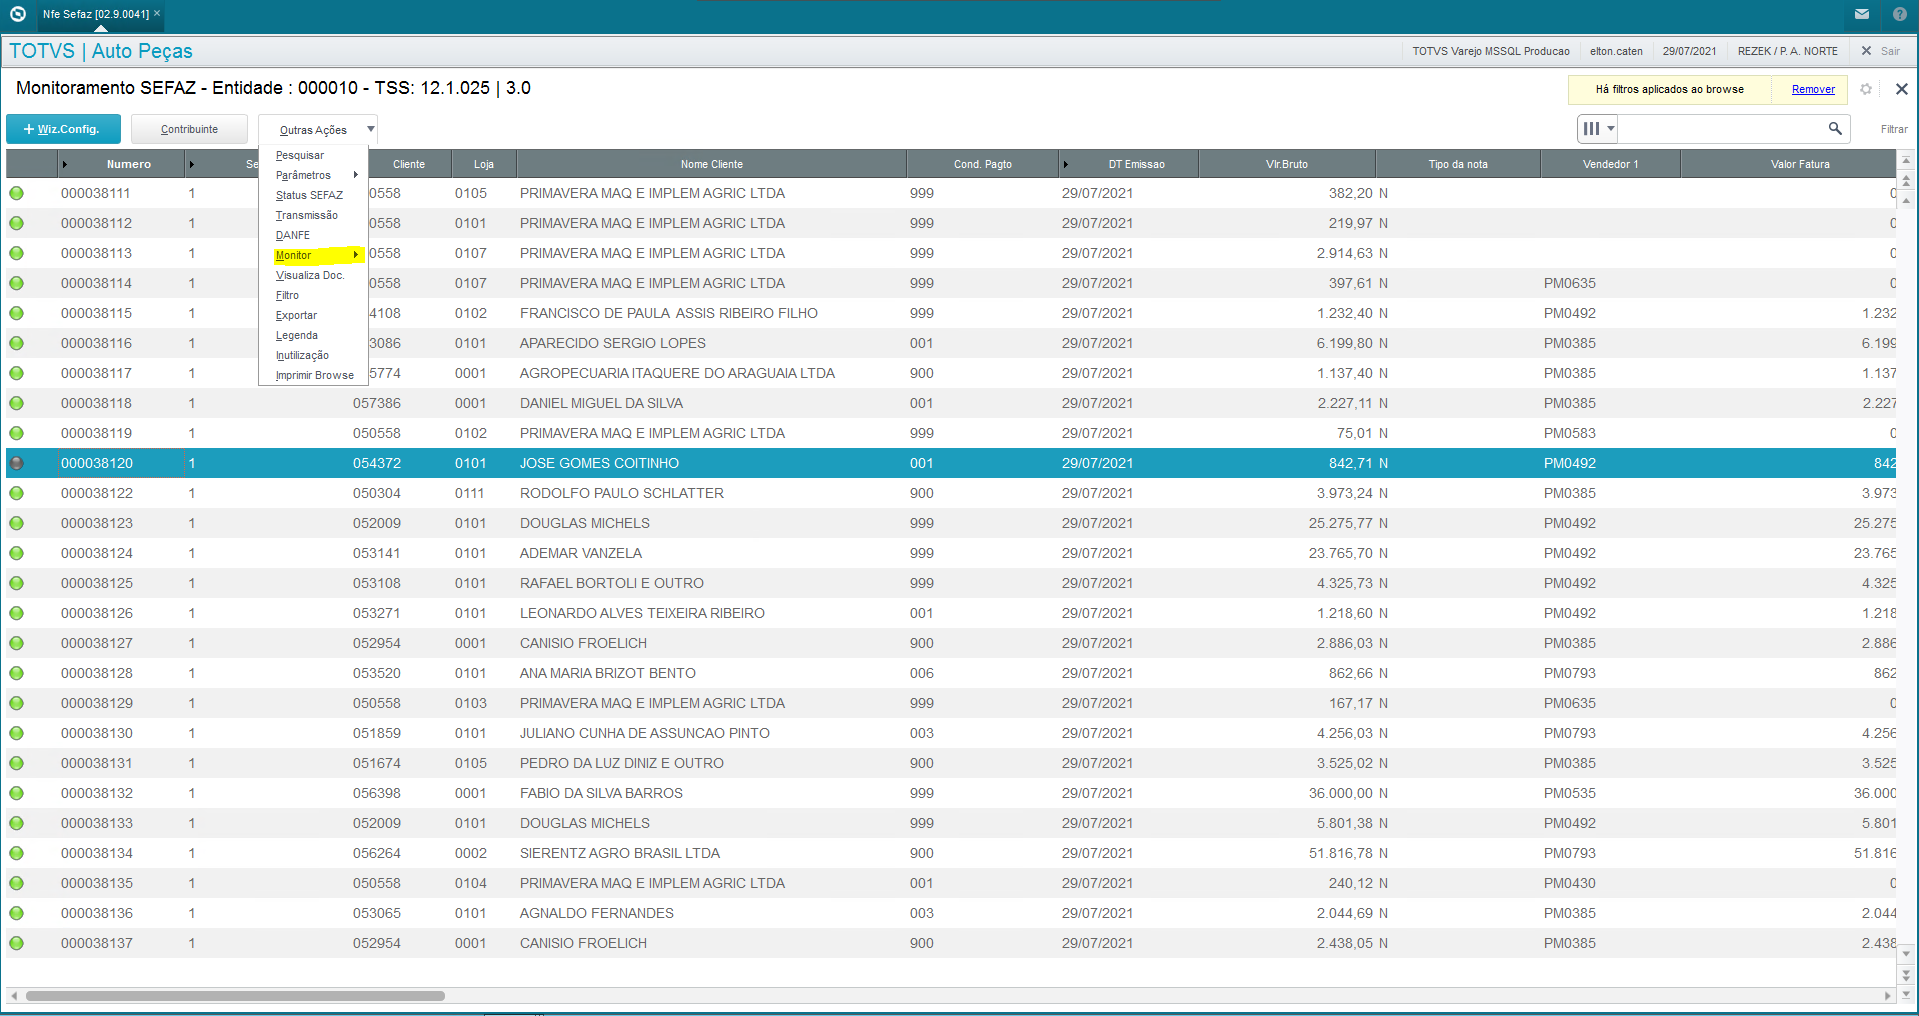1919x1016 pixels.
Task: Click value 51.816,78 cell
Action: pyautogui.click(x=1341, y=853)
